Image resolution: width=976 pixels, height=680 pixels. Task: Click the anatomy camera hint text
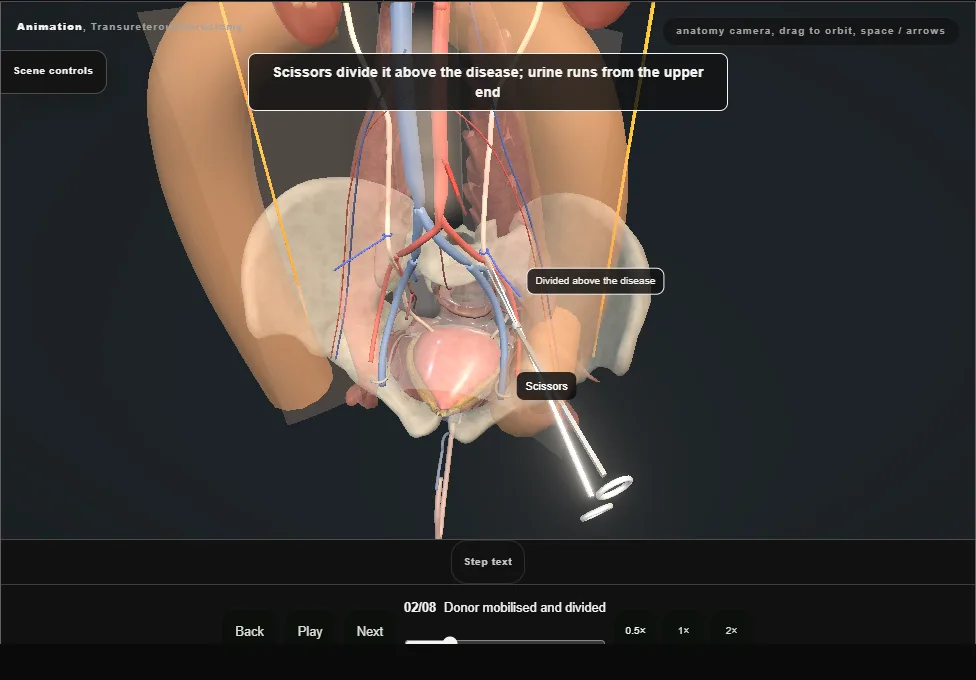810,31
